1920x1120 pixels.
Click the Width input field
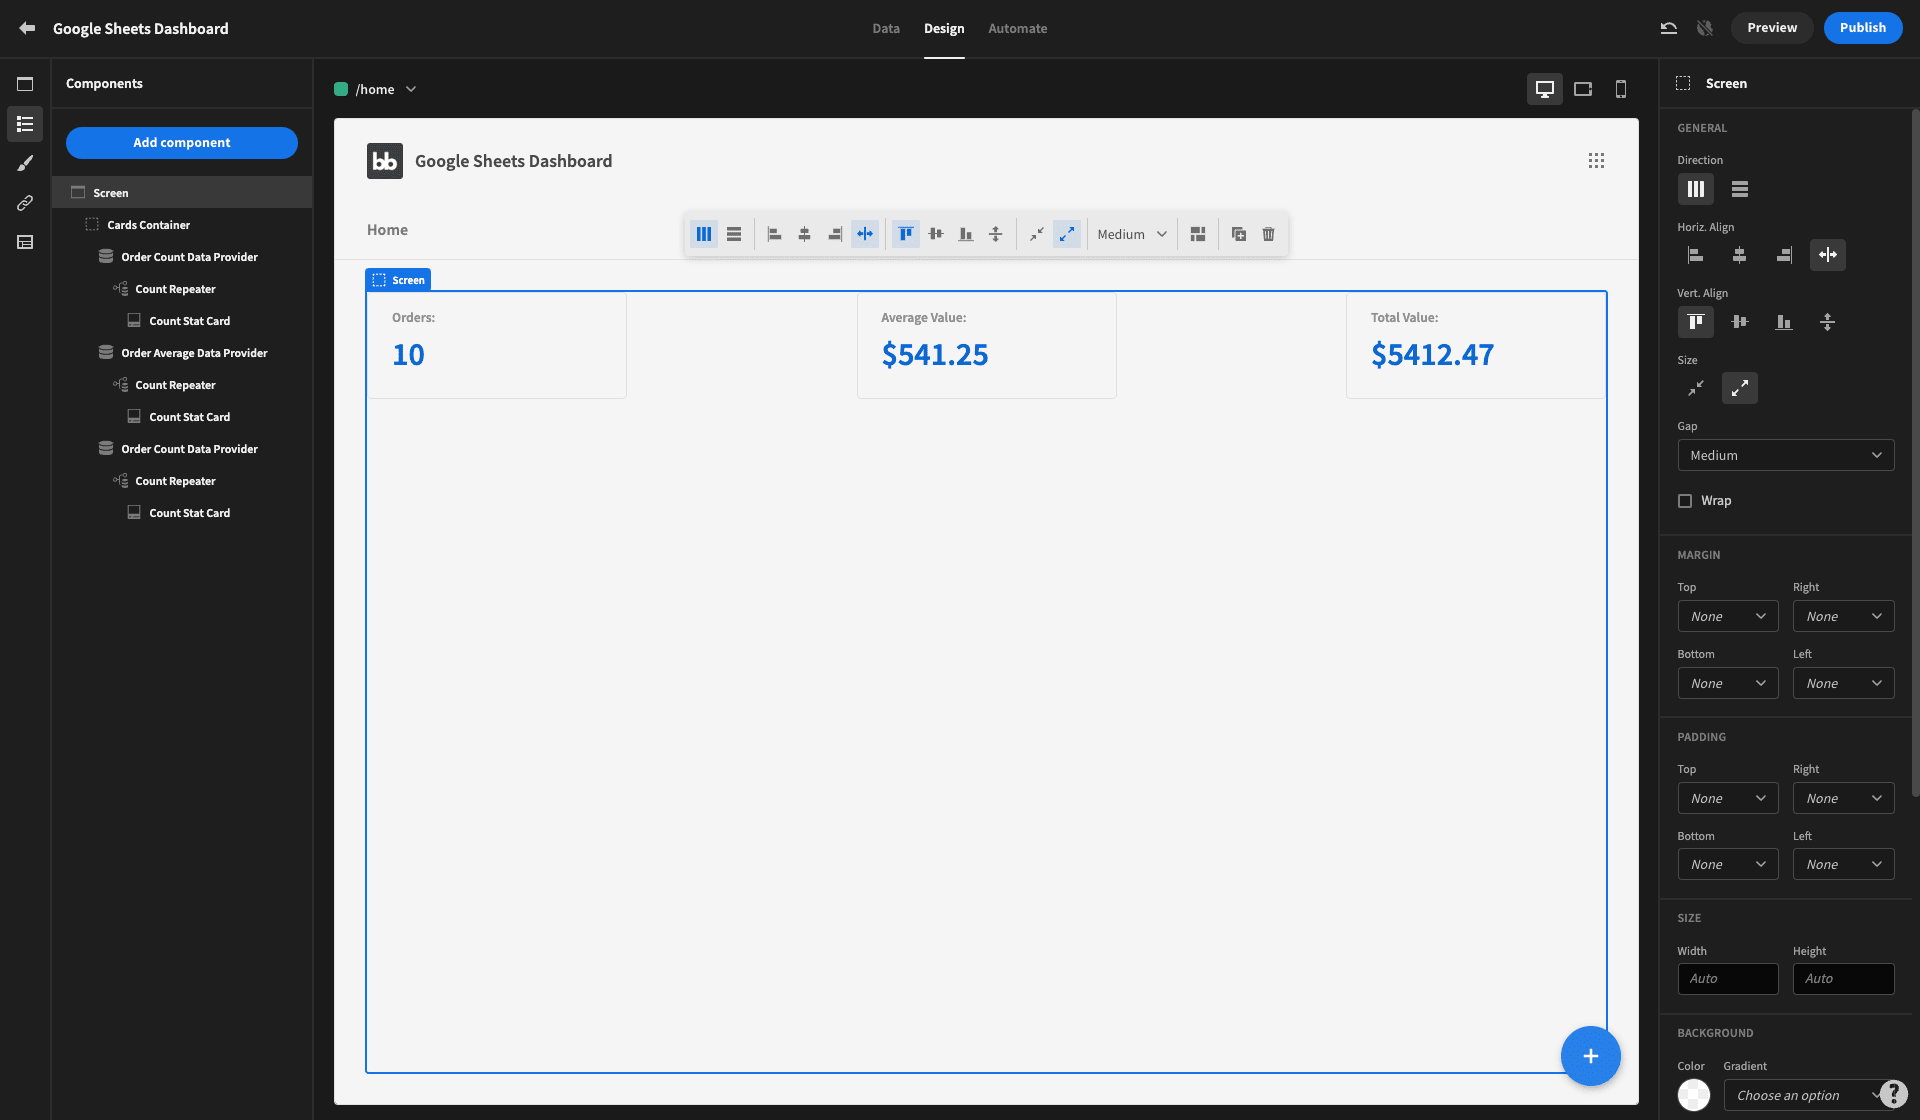tap(1728, 979)
